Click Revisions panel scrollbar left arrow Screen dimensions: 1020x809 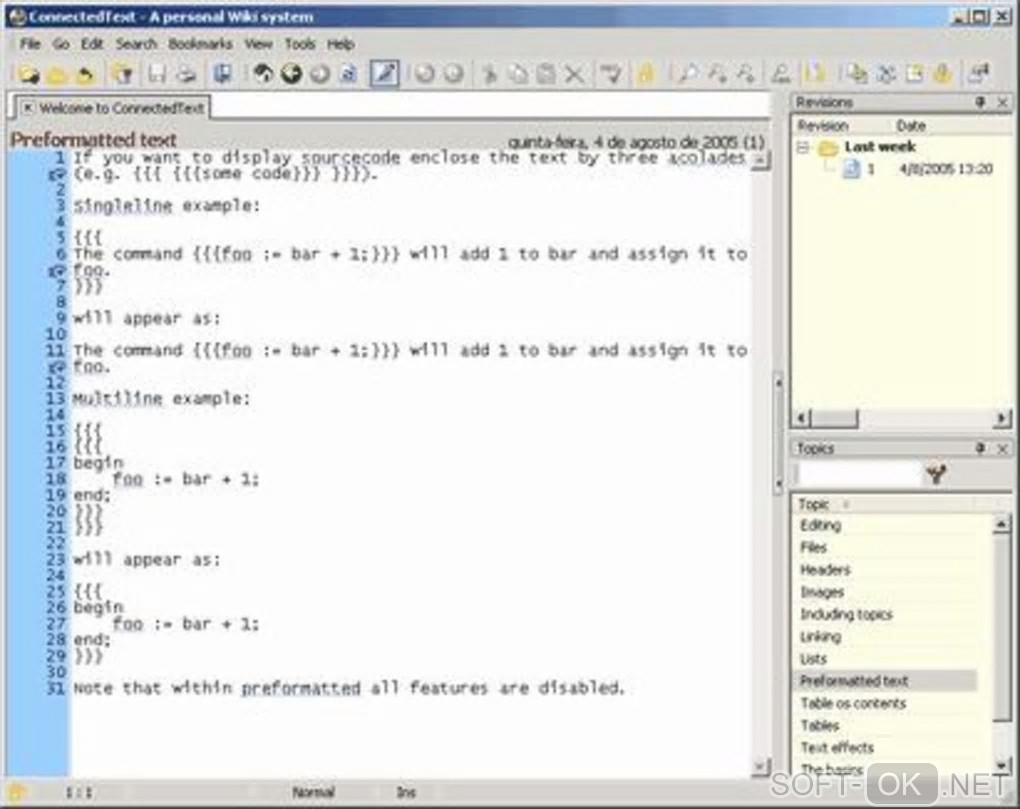802,418
